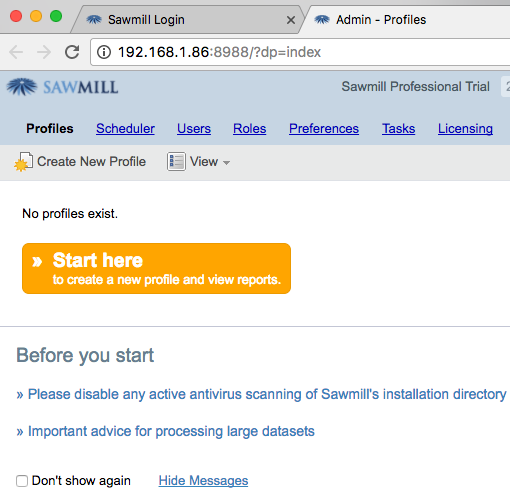
Task: Reload the page with the refresh icon
Action: click(x=72, y=52)
